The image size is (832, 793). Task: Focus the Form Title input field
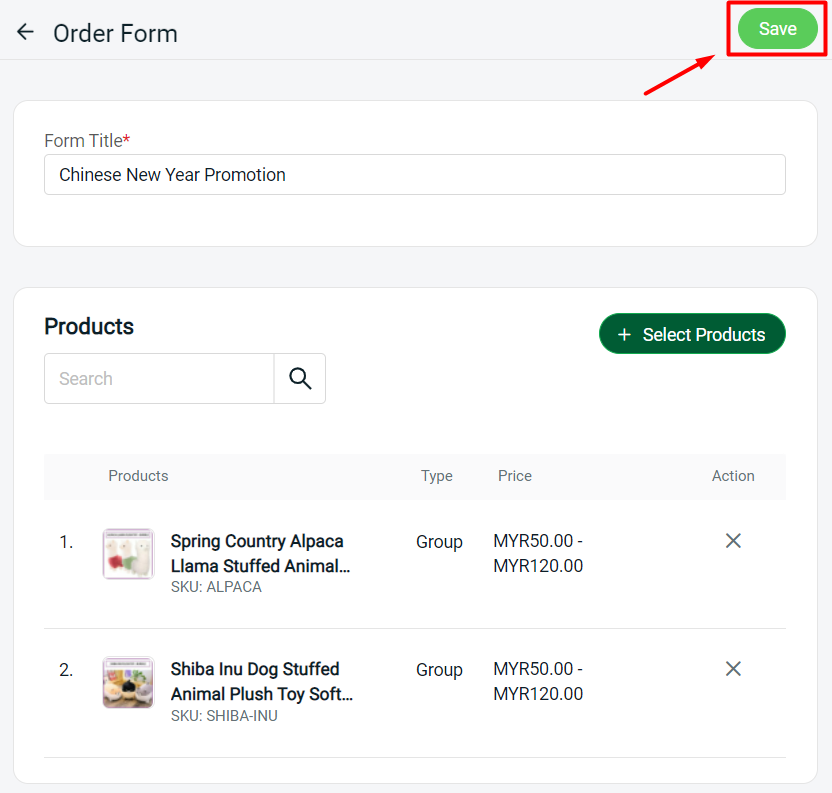click(x=414, y=175)
